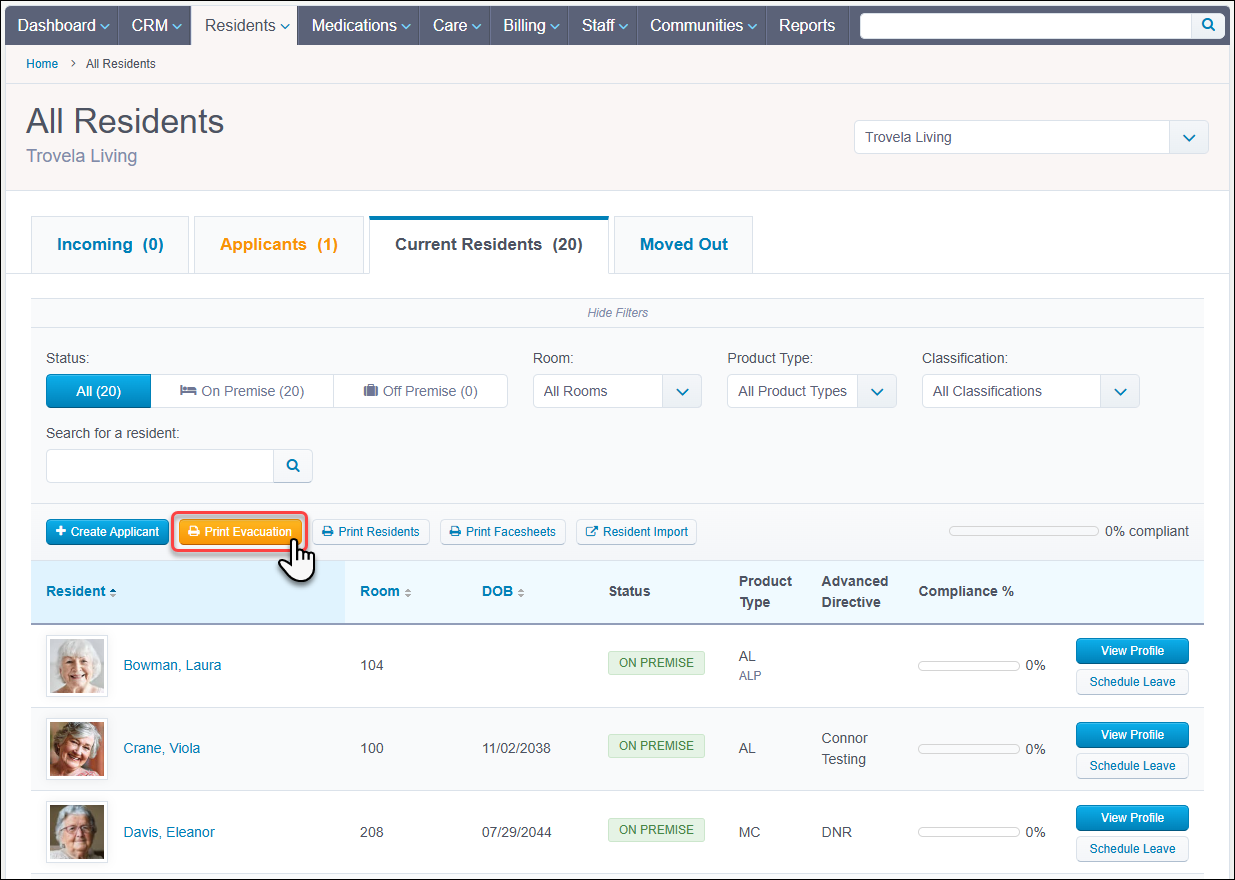This screenshot has height=880, width=1235.
Task: Sort by Room column arrows
Action: point(408,593)
